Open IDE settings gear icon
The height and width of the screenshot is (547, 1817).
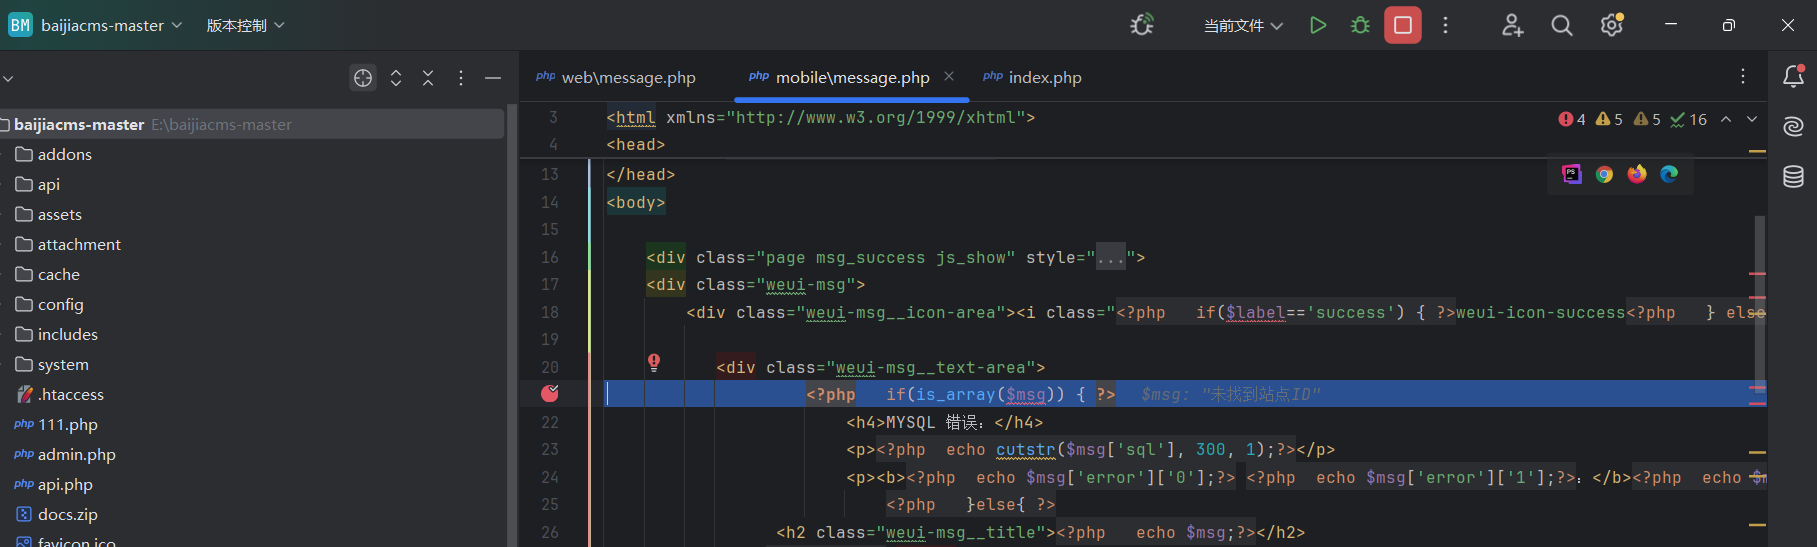click(x=1611, y=25)
